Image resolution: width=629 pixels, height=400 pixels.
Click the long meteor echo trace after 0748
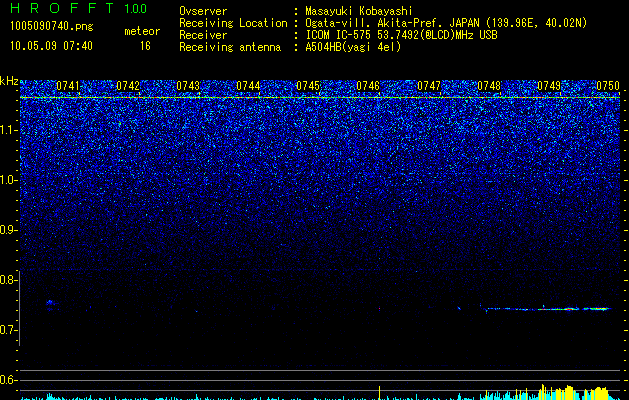tap(548, 309)
